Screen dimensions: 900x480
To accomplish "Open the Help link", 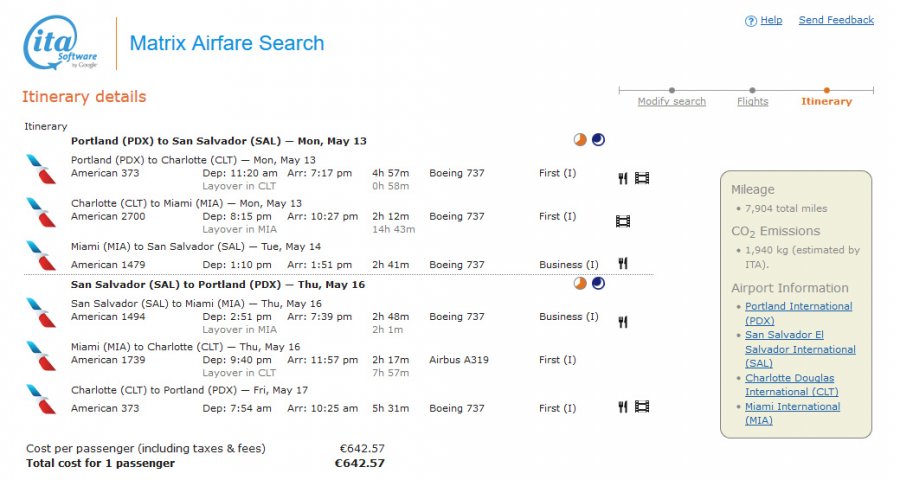I will point(771,20).
